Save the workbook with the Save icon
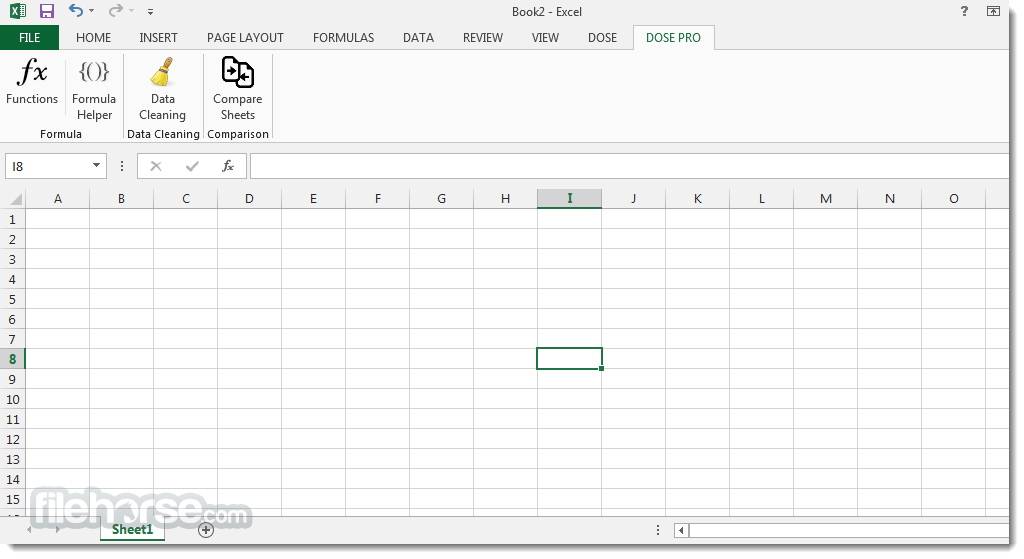Screen dimensions: 1024x559 point(47,11)
